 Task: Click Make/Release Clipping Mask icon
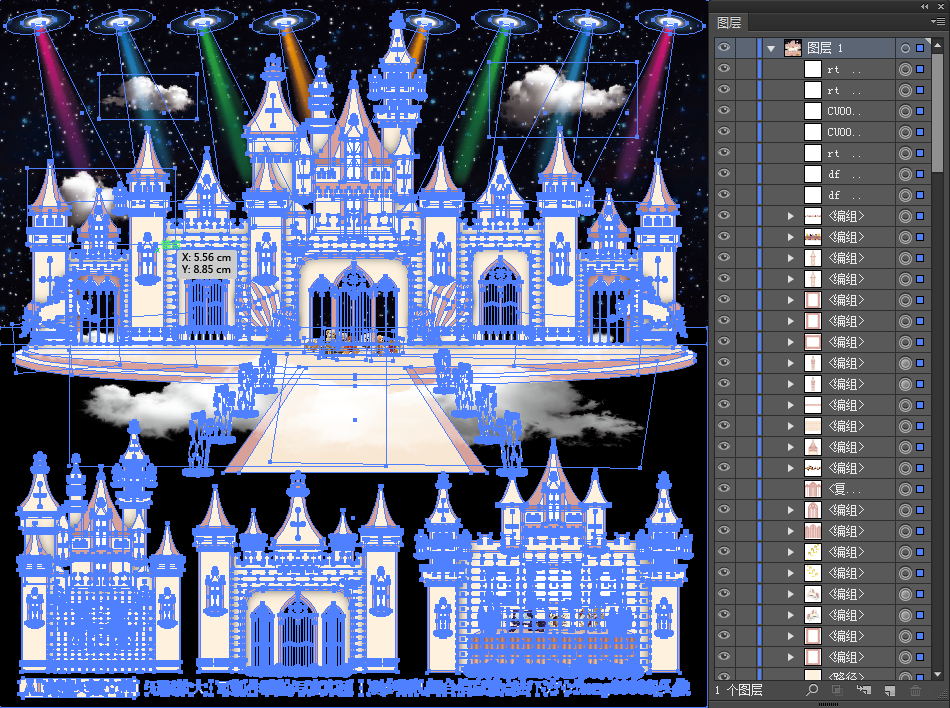pos(837,690)
